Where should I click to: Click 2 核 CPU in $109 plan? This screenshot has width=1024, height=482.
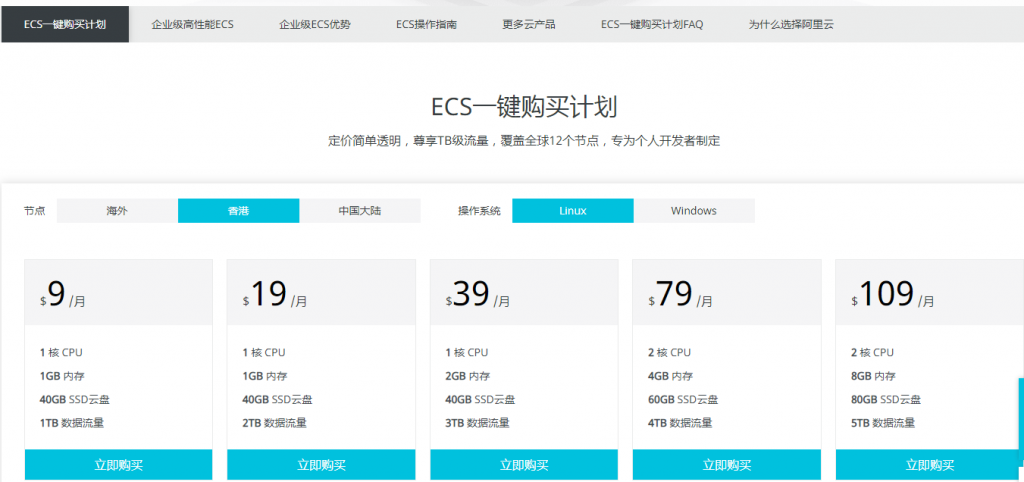(872, 353)
